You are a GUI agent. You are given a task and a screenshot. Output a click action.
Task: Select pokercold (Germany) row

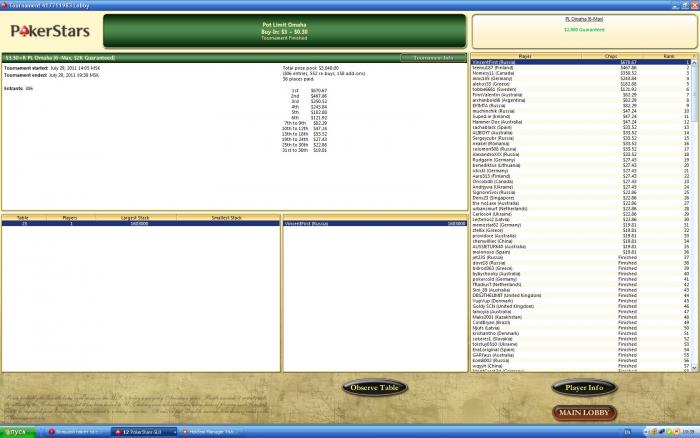581,279
